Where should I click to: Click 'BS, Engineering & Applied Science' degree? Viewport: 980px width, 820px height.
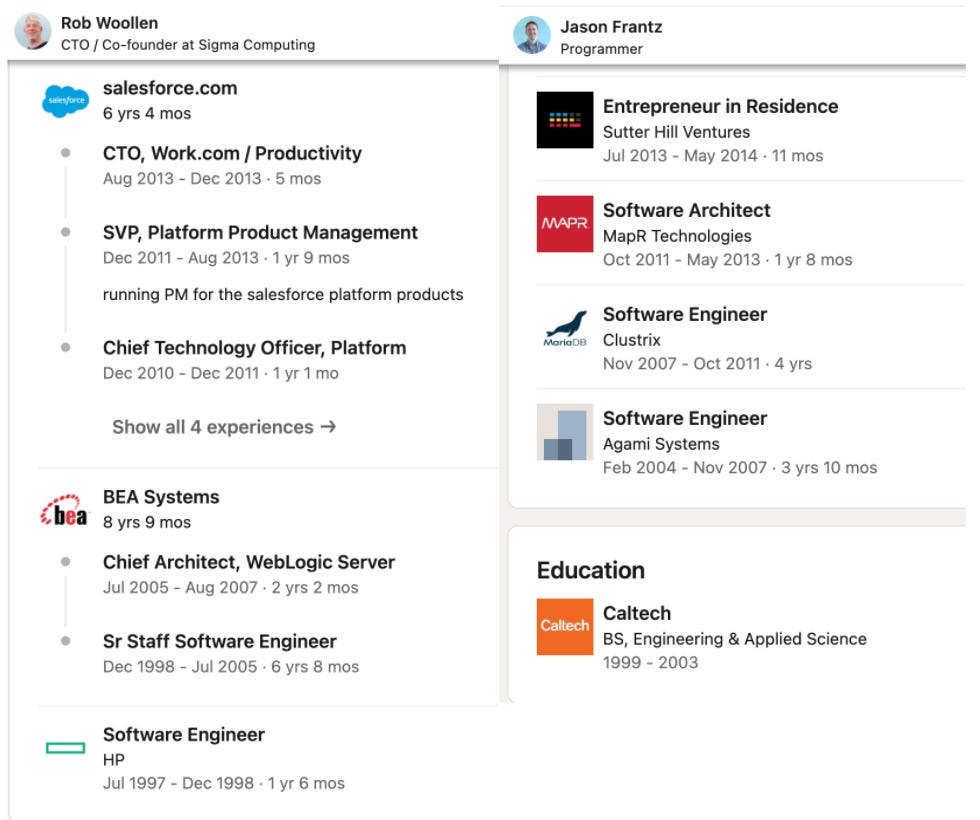click(734, 639)
